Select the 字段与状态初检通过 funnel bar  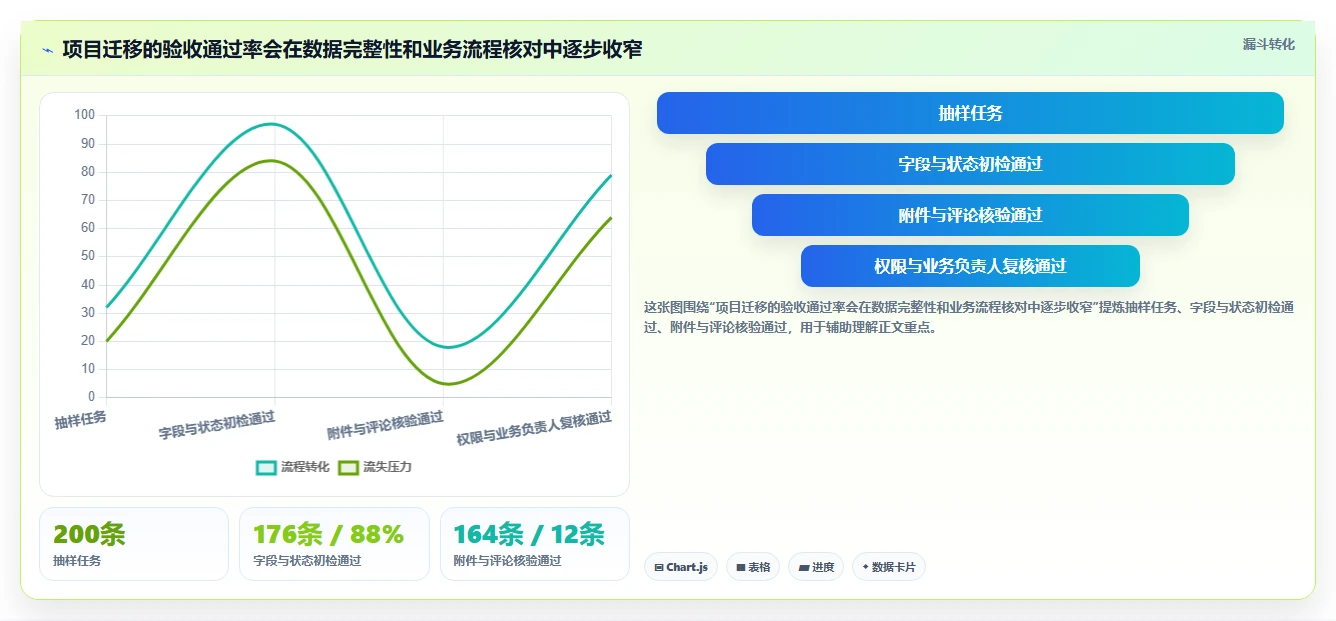pos(970,164)
